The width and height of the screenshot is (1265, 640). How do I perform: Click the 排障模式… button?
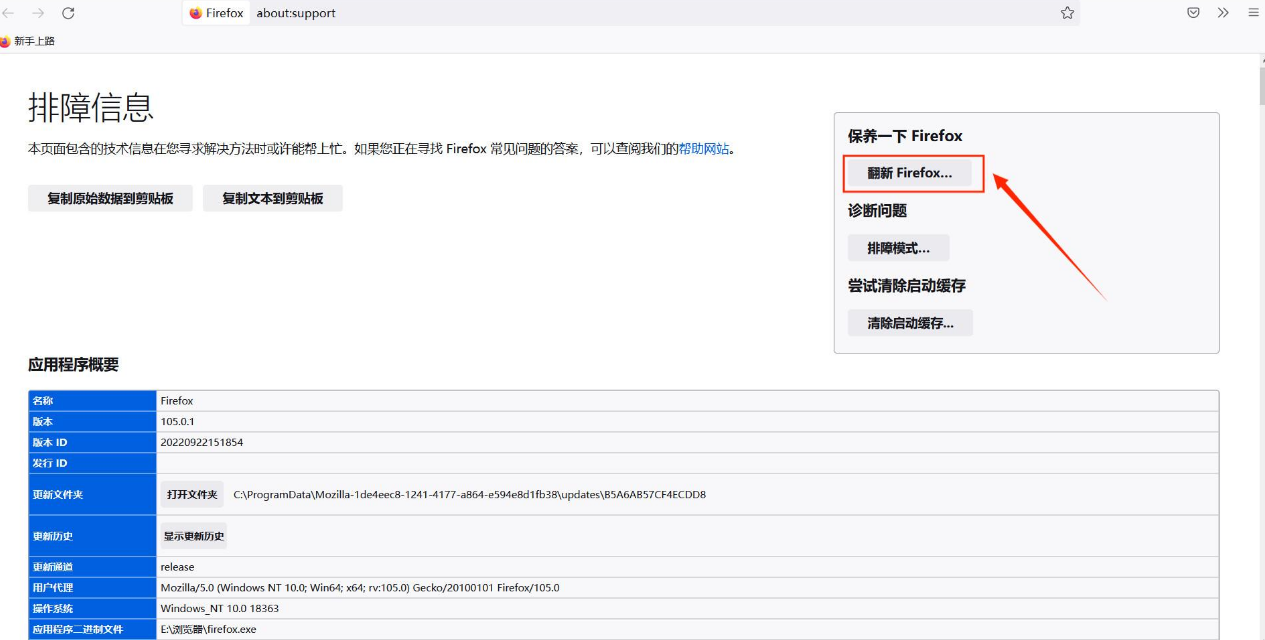click(899, 248)
